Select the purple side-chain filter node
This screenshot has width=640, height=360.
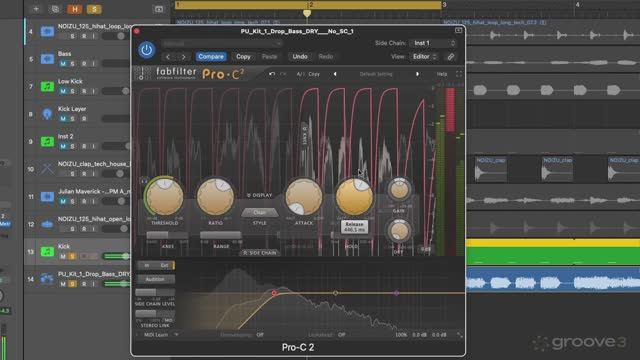(396, 293)
